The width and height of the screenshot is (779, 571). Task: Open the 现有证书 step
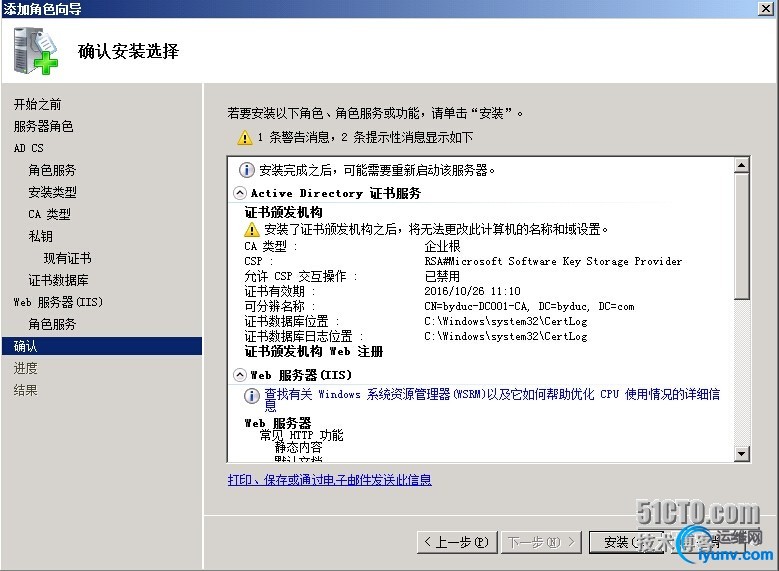tap(67, 258)
